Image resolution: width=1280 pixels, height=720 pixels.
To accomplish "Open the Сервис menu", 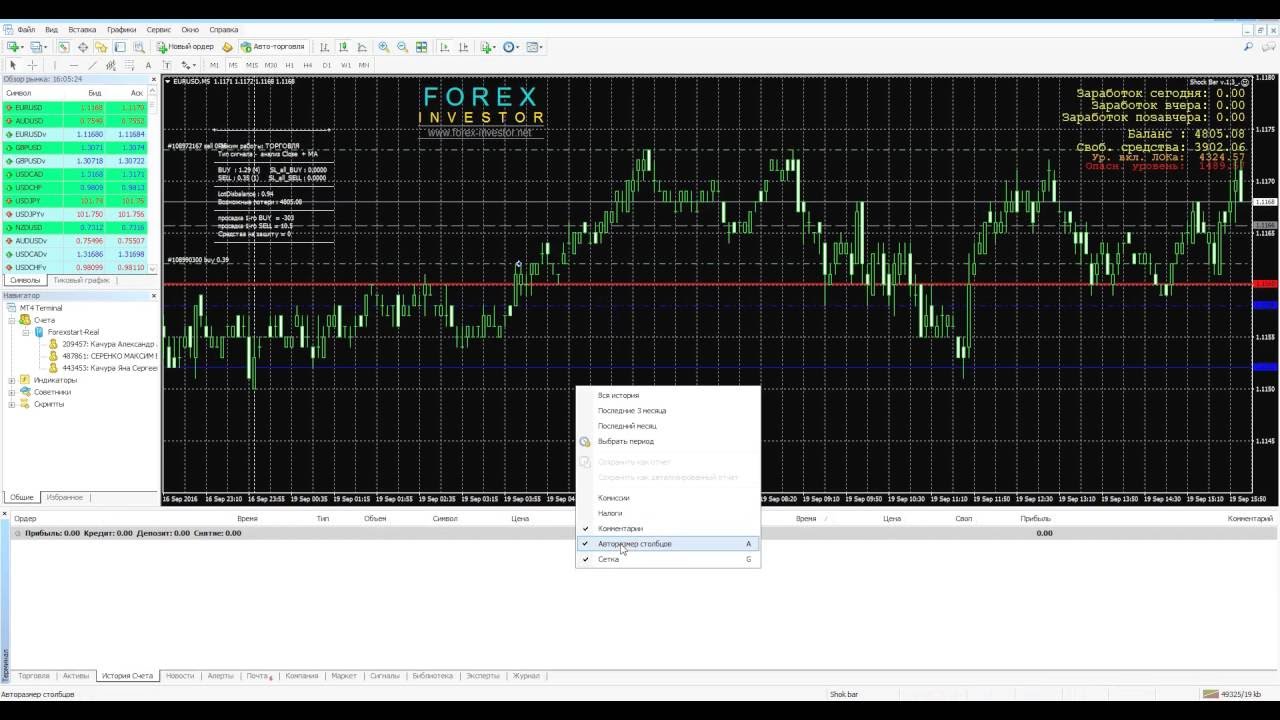I will point(158,30).
